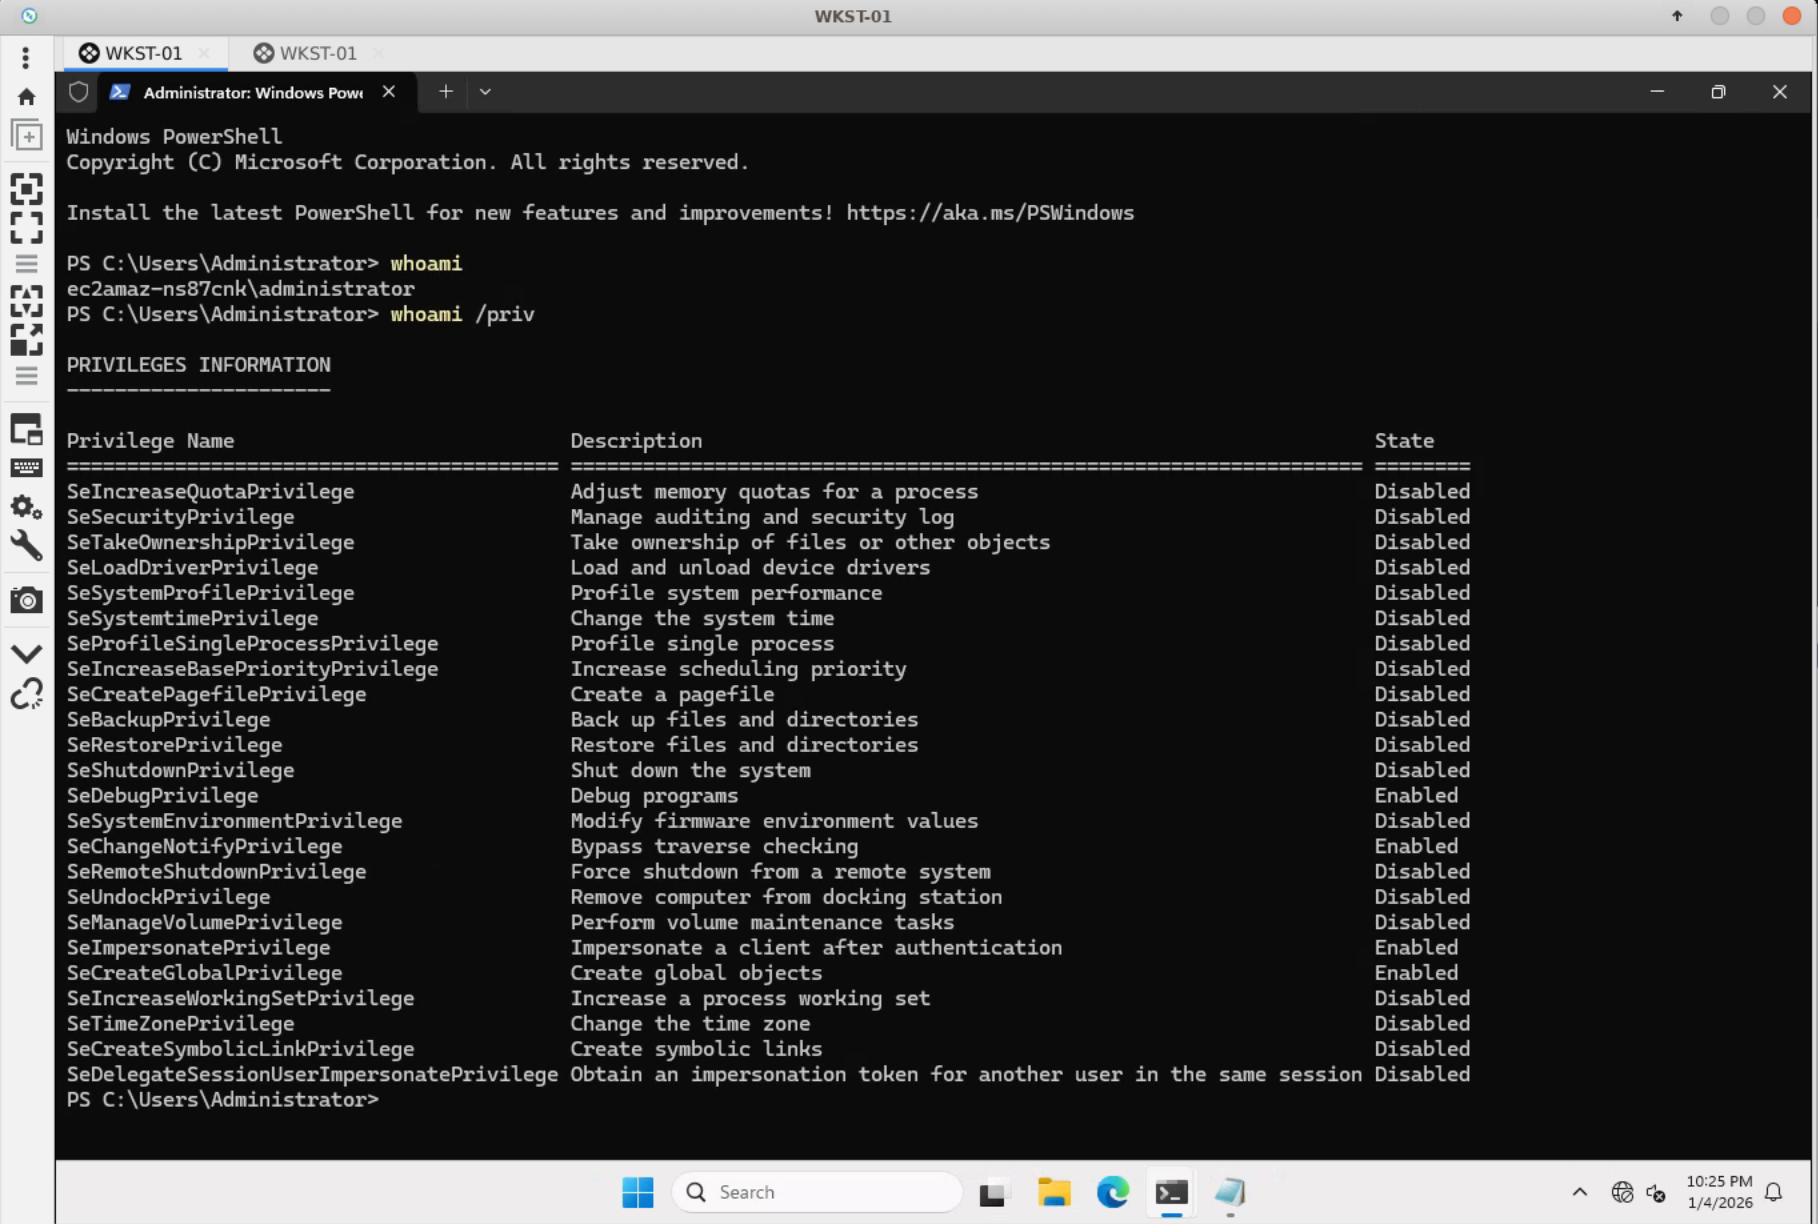
Task: Collapse the sidebar with the chevron down
Action: [x=27, y=654]
